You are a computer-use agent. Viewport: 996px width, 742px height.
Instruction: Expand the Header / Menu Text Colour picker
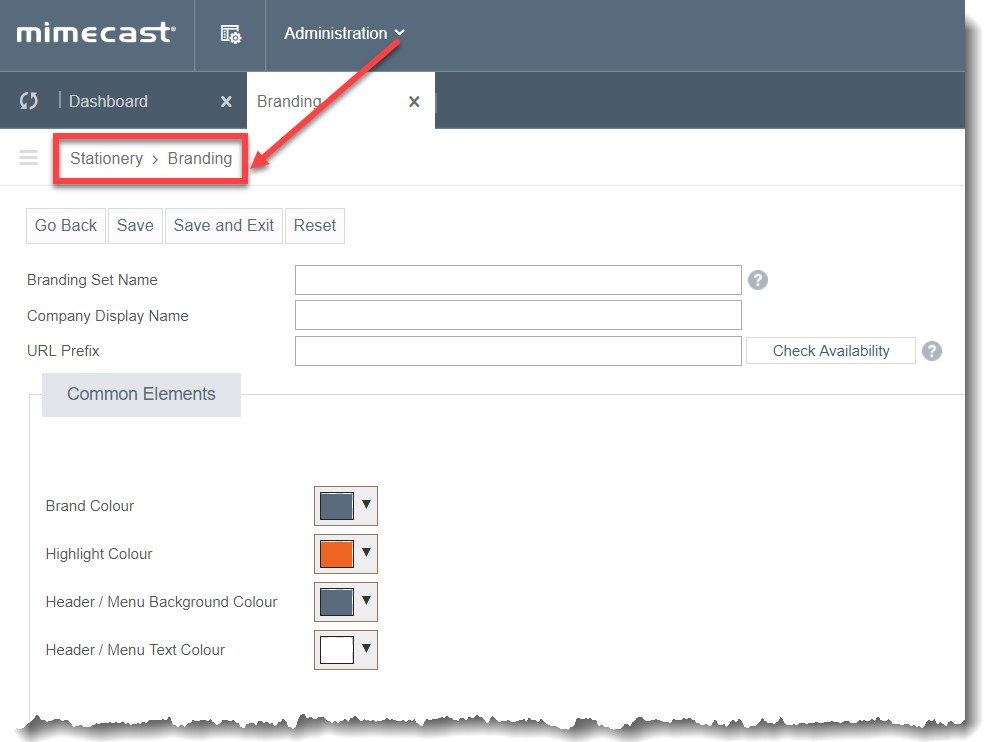coord(366,650)
